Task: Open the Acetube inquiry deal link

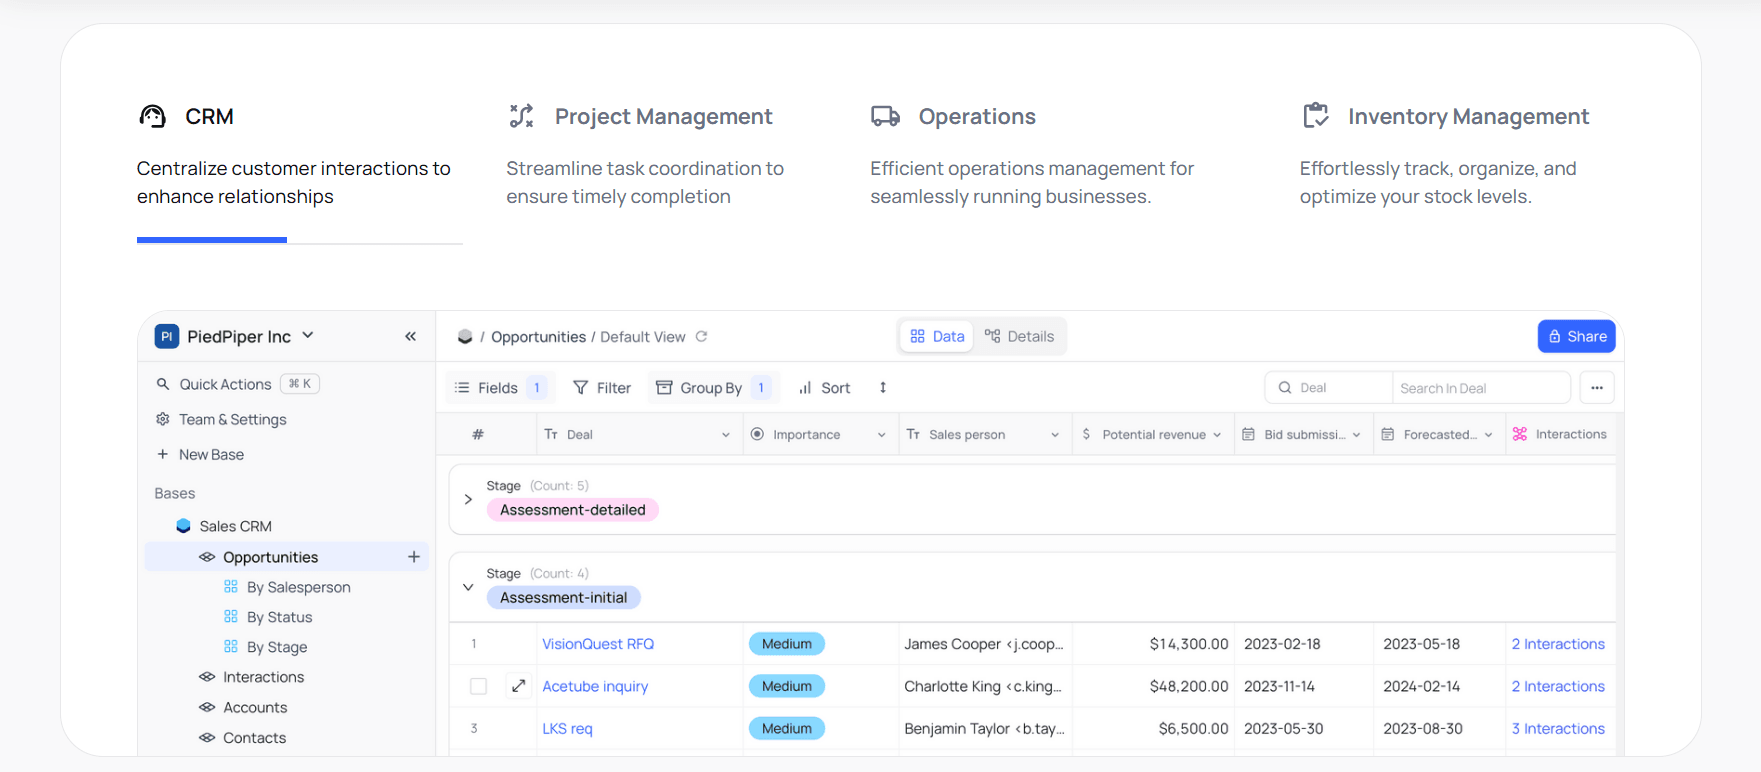Action: pos(595,686)
